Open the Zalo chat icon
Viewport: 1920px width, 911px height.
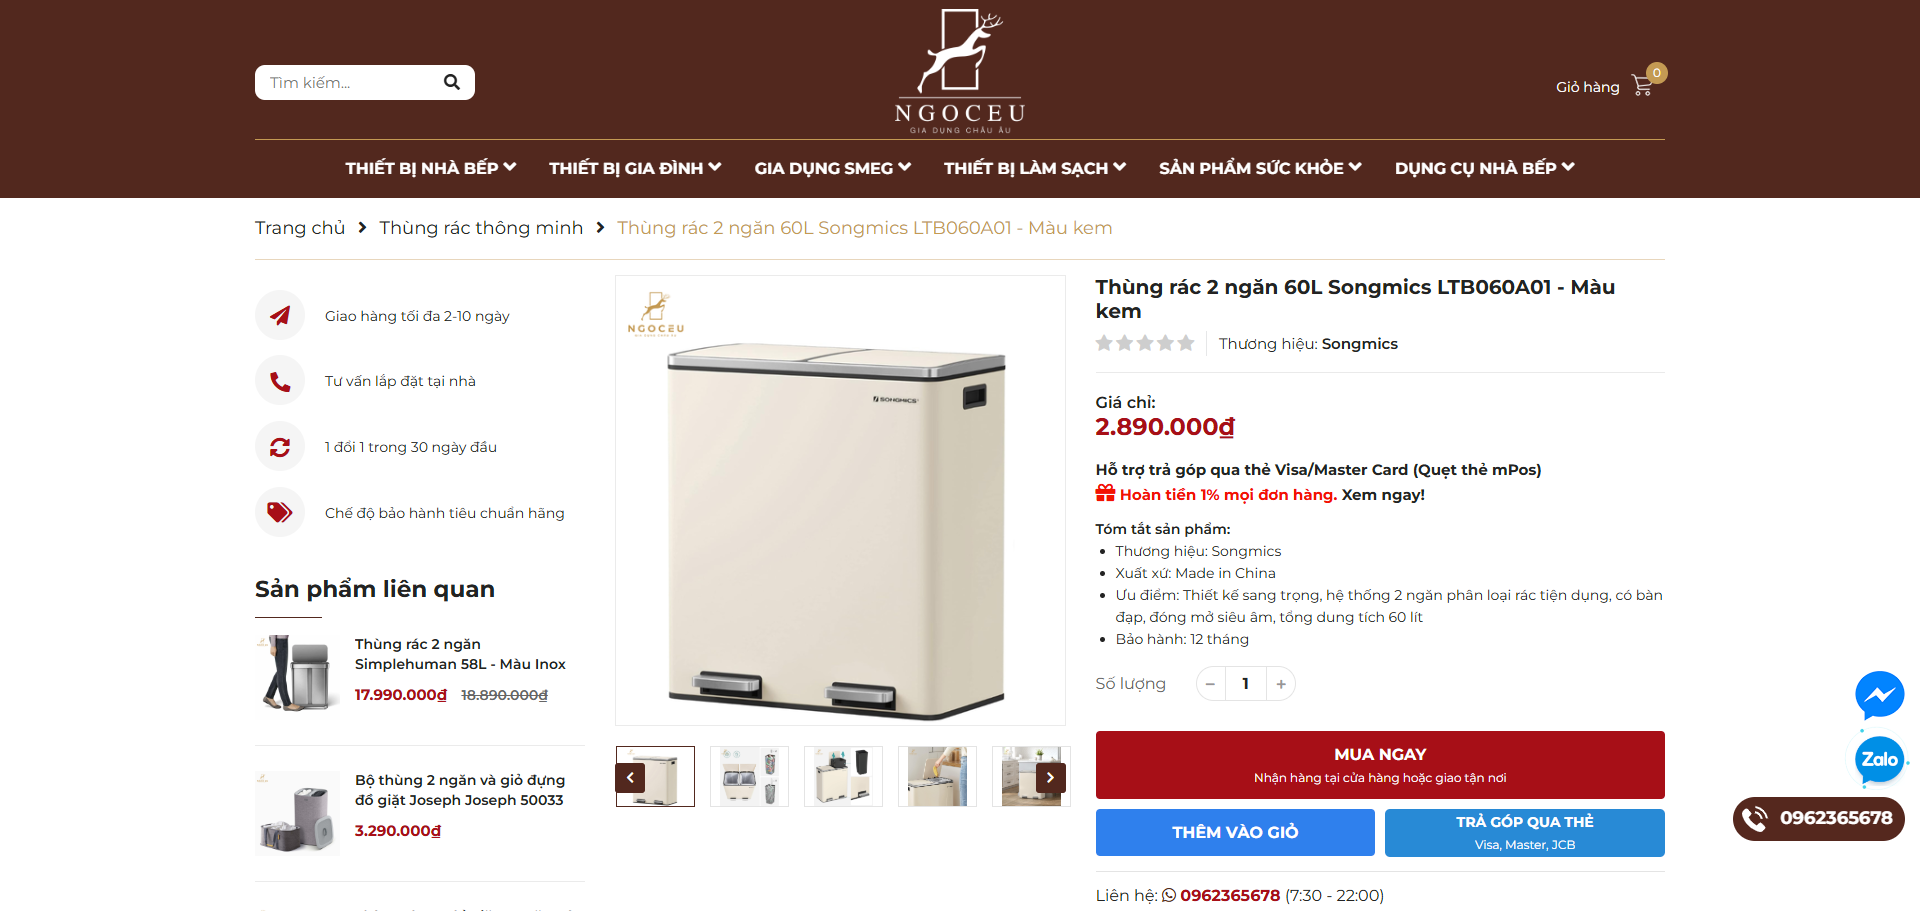coord(1879,759)
